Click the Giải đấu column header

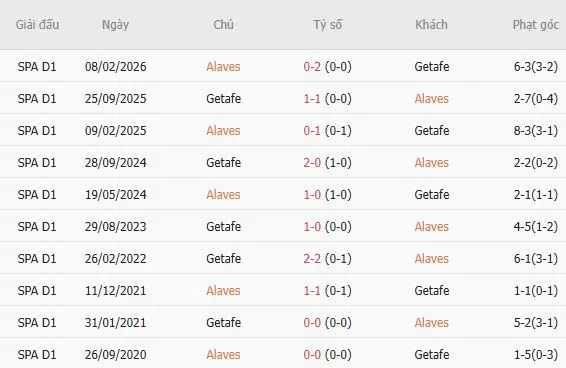tap(37, 25)
